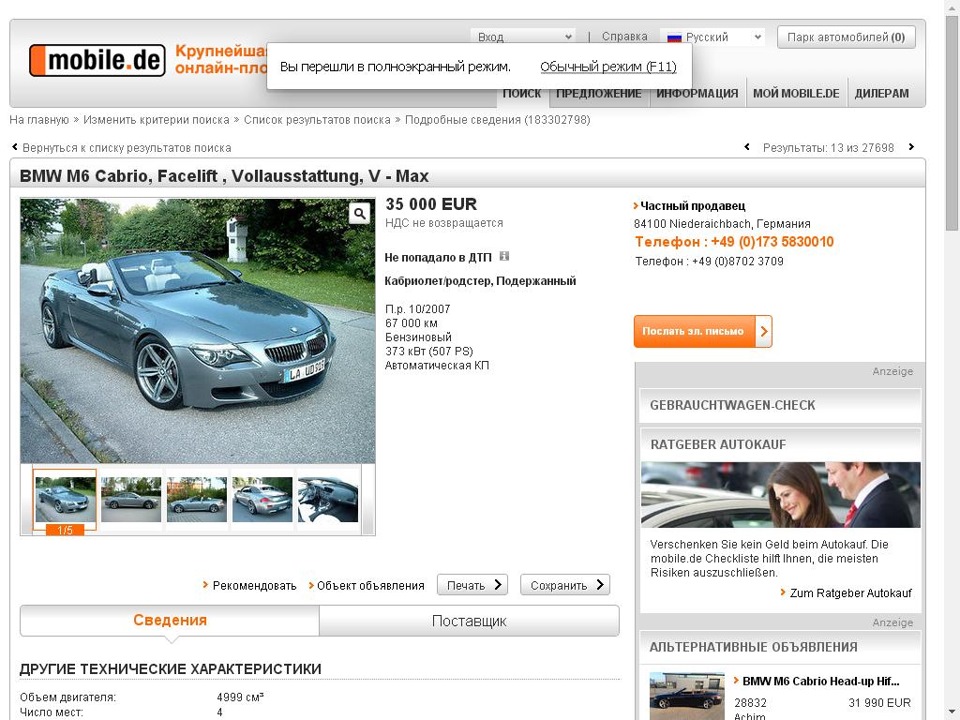The height and width of the screenshot is (720, 960).
Task: Select fourth thumbnail rear view
Action: click(262, 500)
